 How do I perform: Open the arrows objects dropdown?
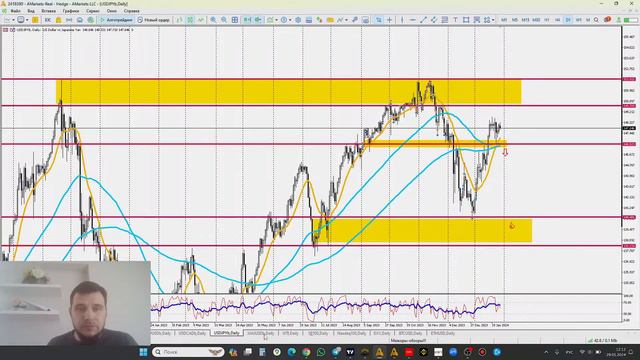tap(493, 20)
